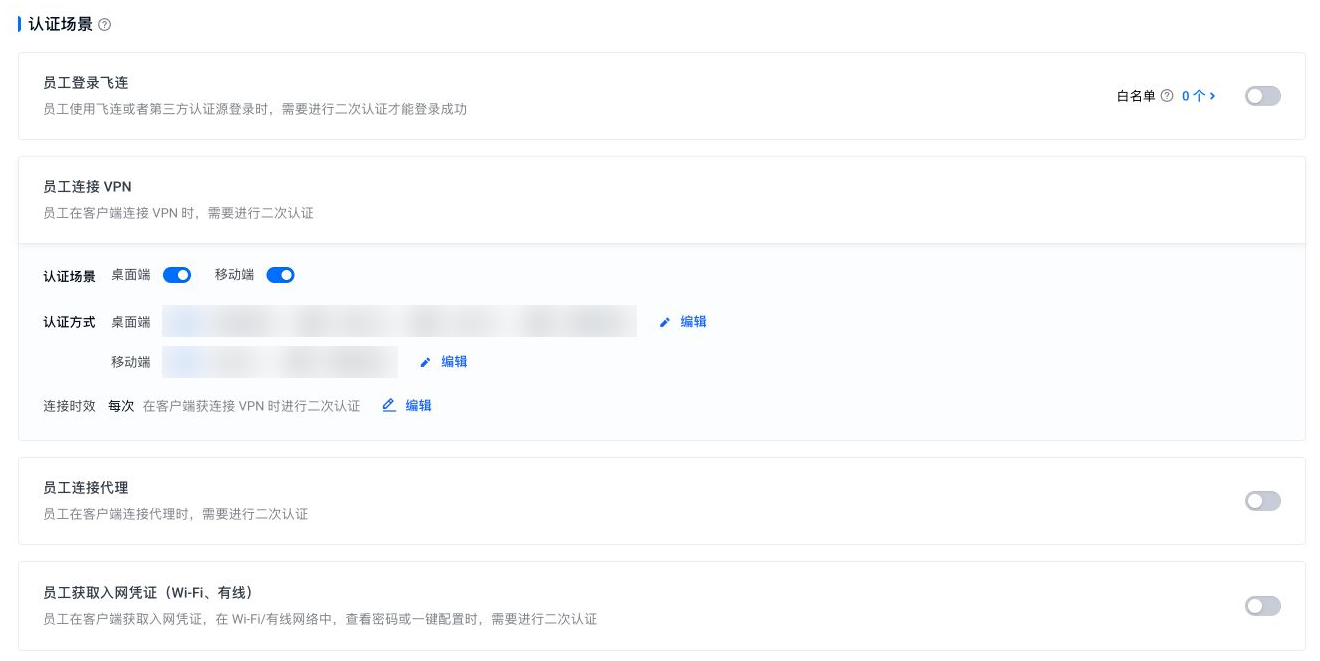Click the description 员工在客户端连接代理时，需要进行二次认证
1320x661 pixels.
coord(176,514)
